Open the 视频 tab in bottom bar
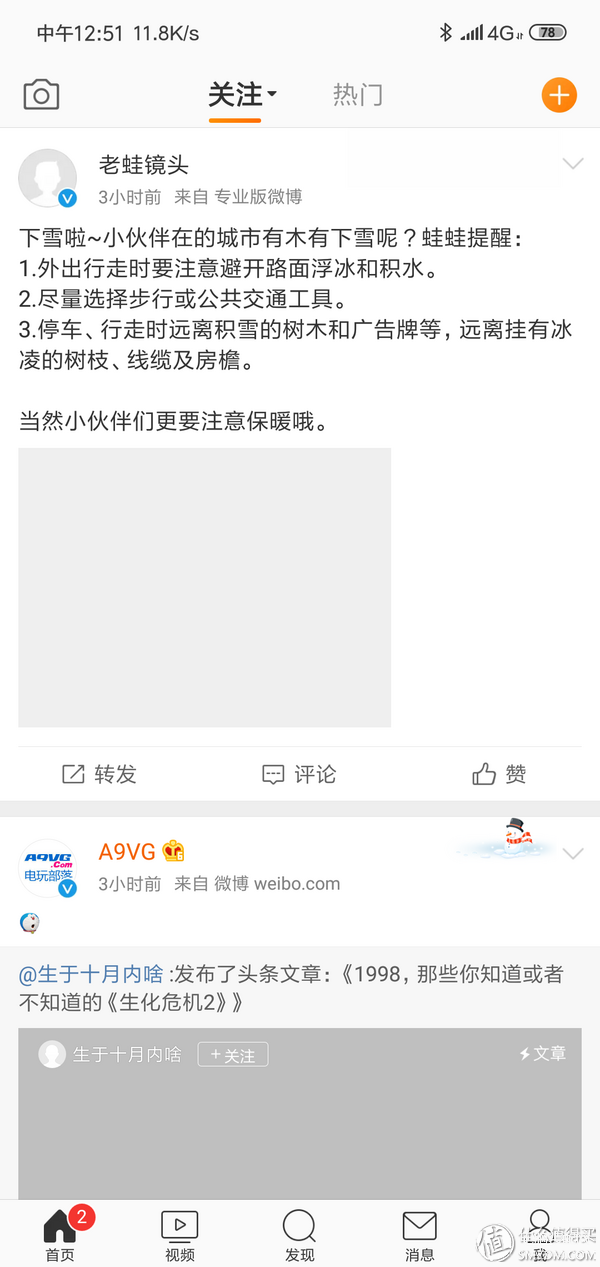The image size is (600, 1267). coord(180,1234)
